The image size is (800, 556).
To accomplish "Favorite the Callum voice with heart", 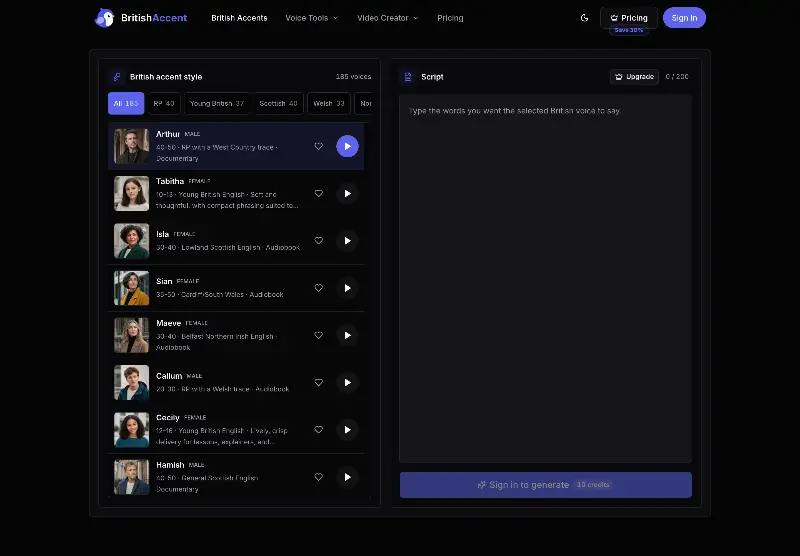I will point(319,383).
